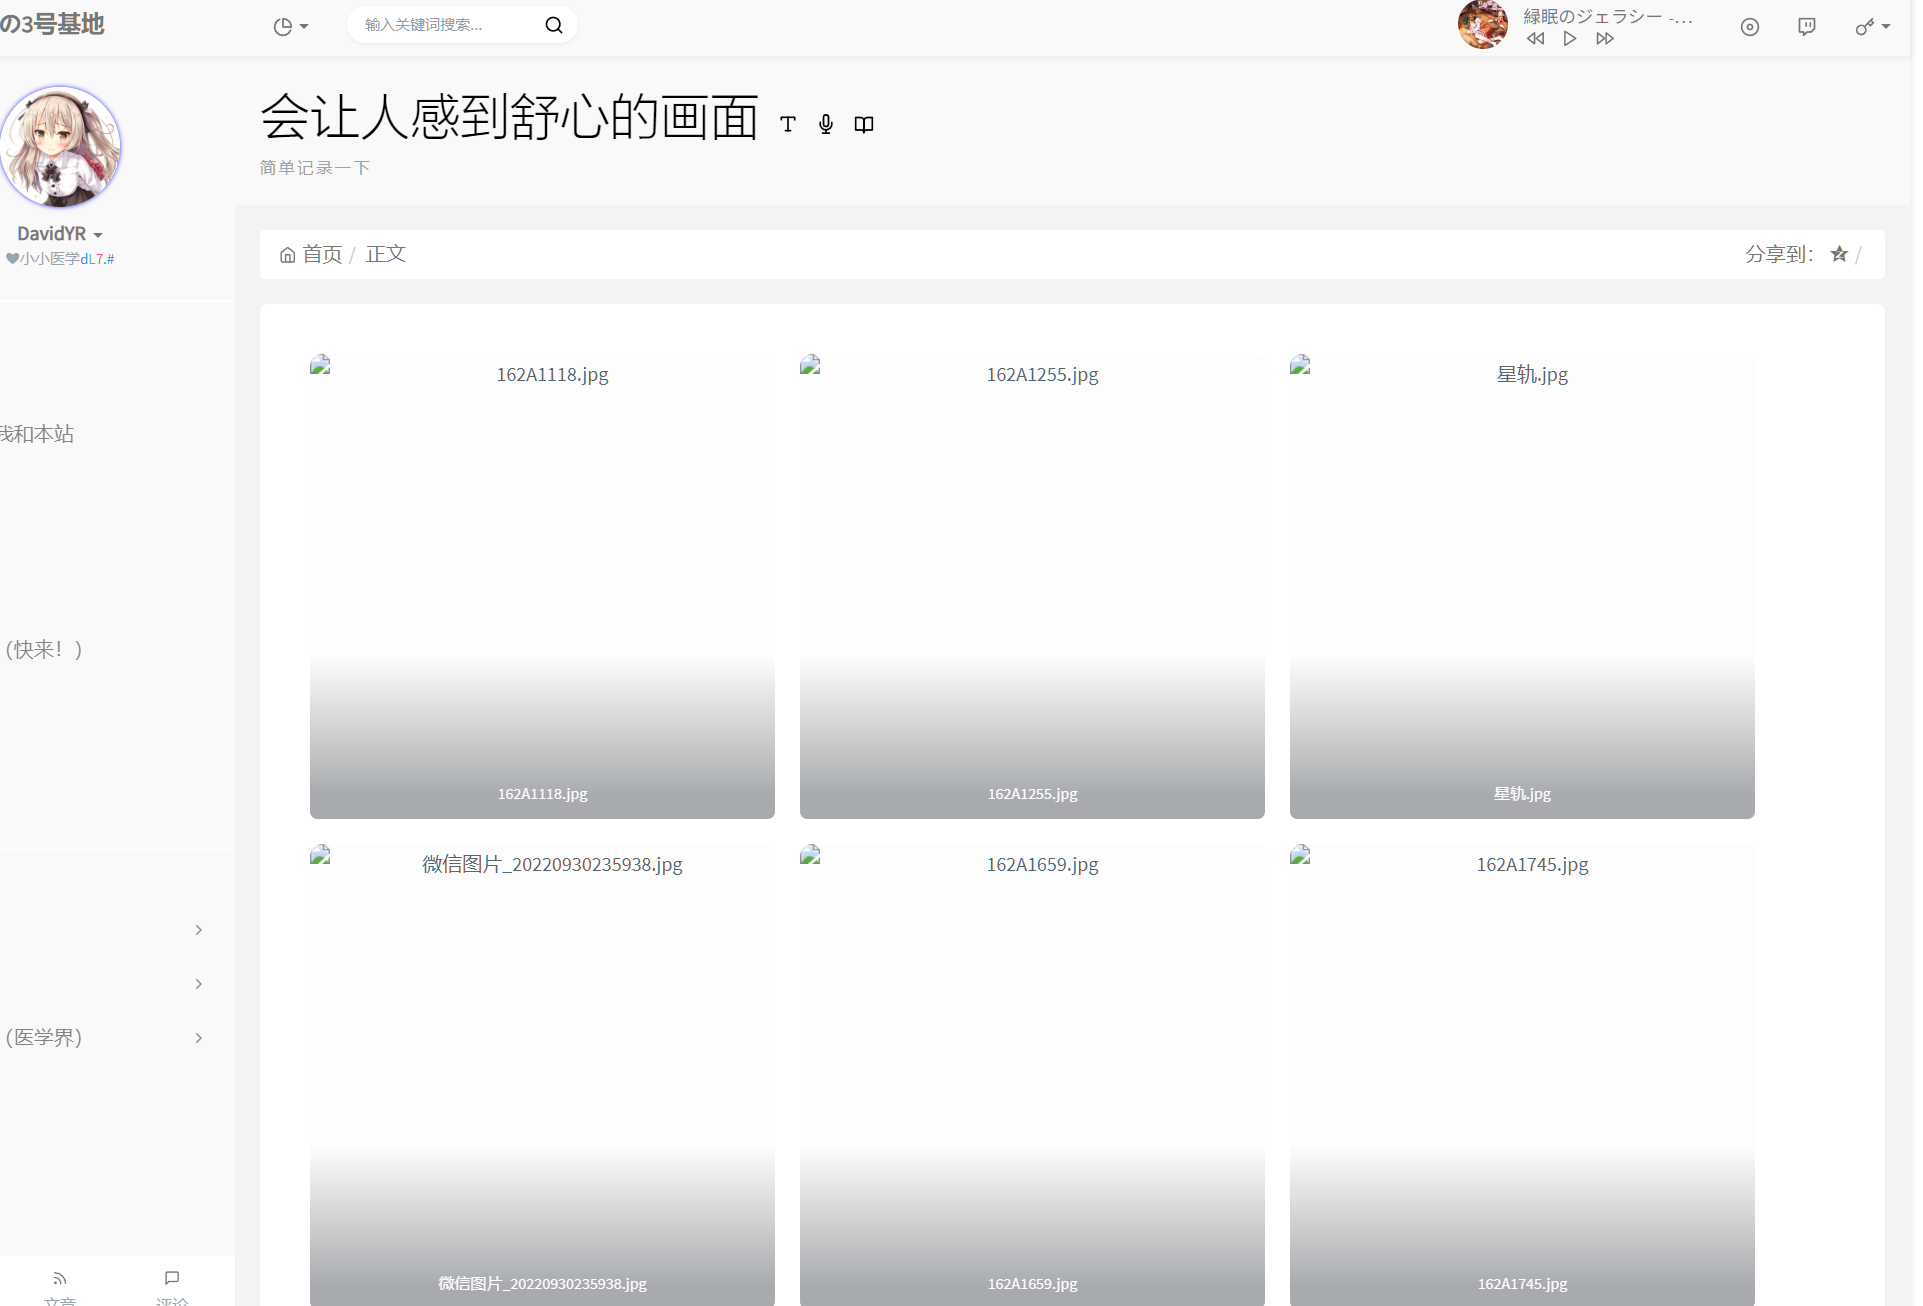Go back to previous song

click(x=1535, y=39)
